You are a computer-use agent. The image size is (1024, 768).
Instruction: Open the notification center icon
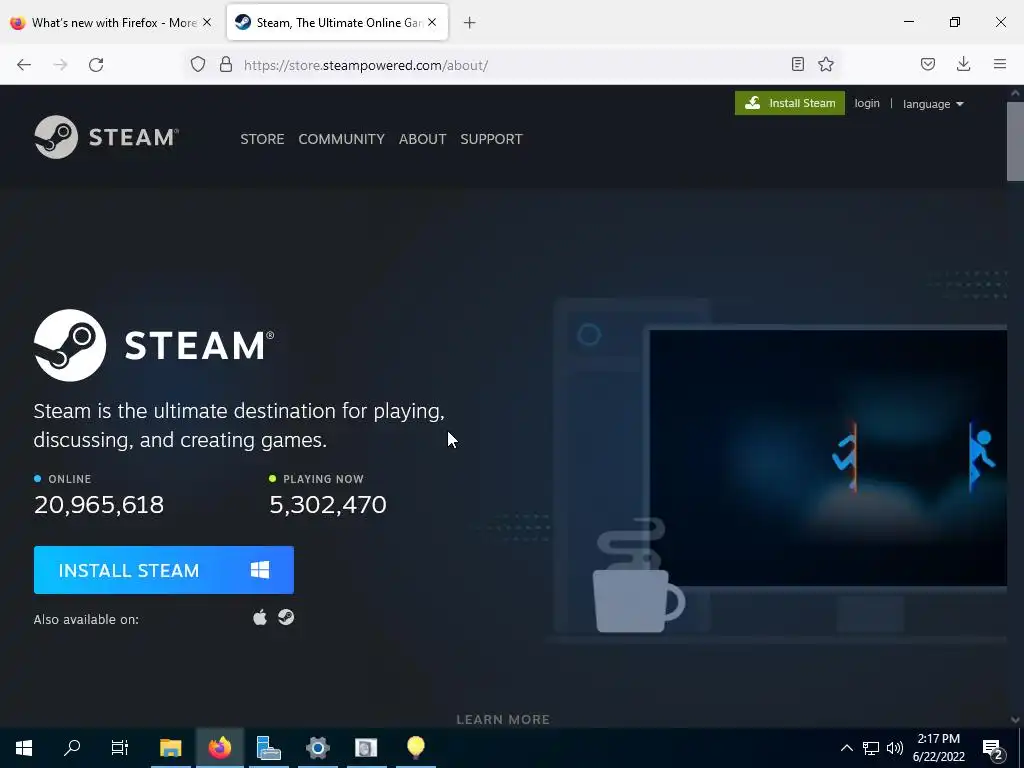(x=993, y=749)
